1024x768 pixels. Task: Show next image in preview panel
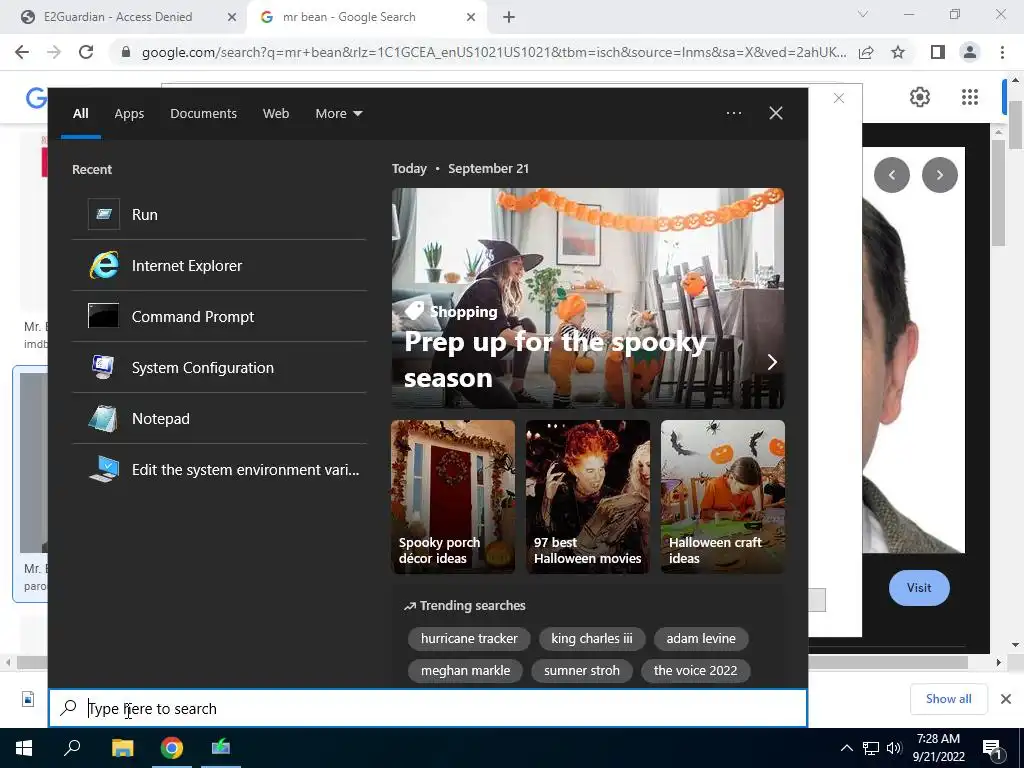click(940, 175)
